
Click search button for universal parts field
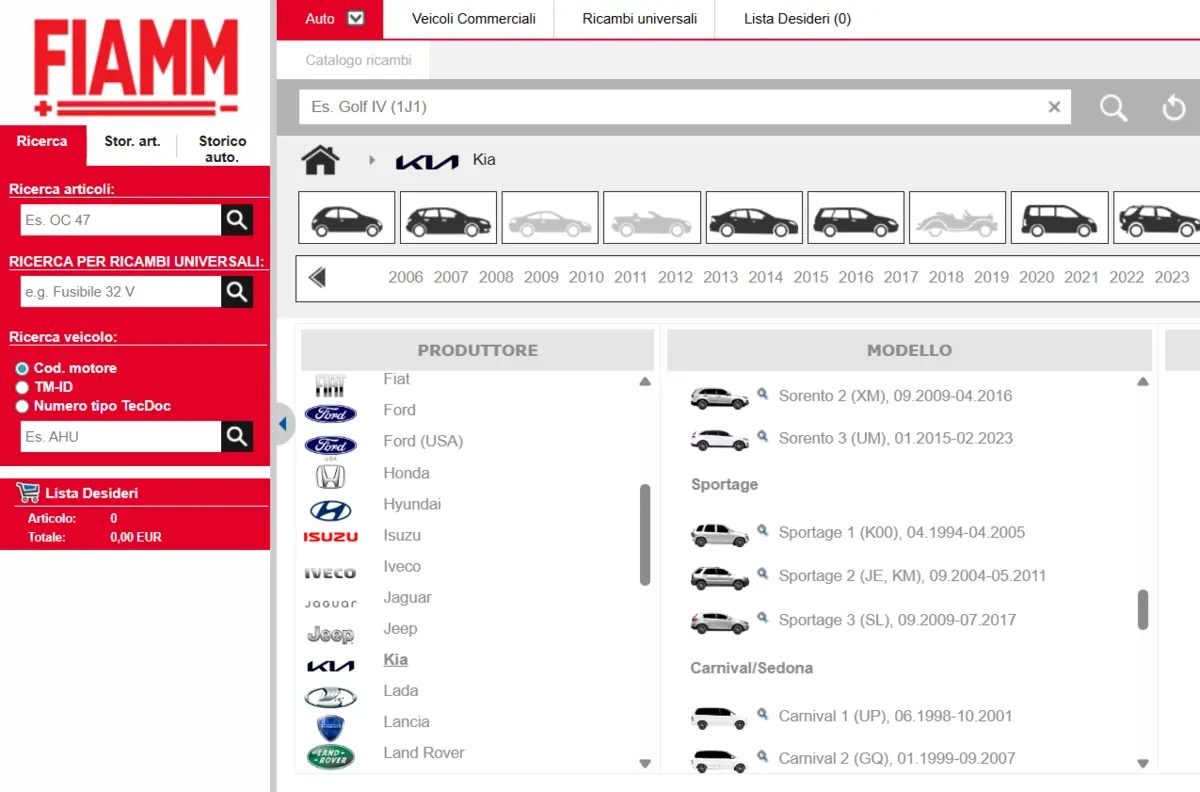pyautogui.click(x=237, y=292)
